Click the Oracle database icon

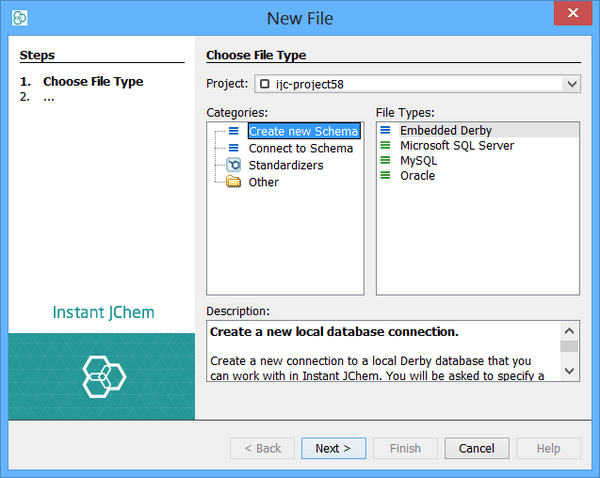click(x=386, y=175)
